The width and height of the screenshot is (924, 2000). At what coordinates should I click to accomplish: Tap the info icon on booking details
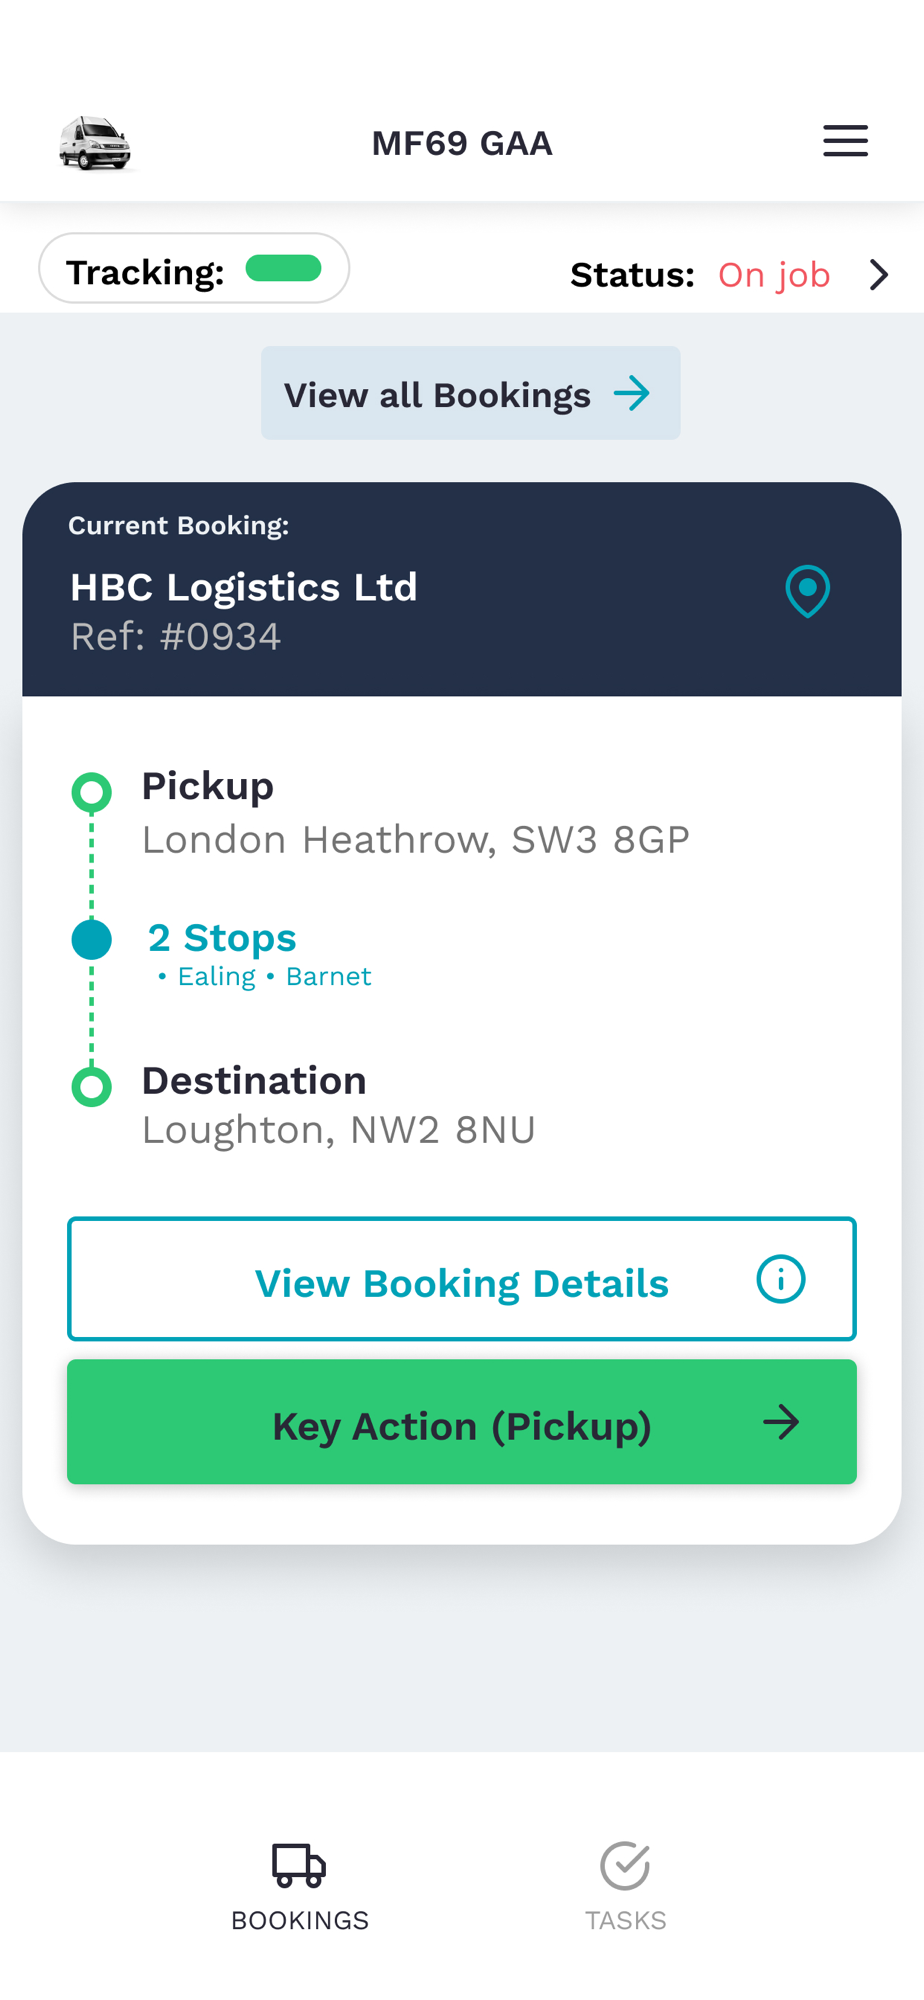point(780,1279)
